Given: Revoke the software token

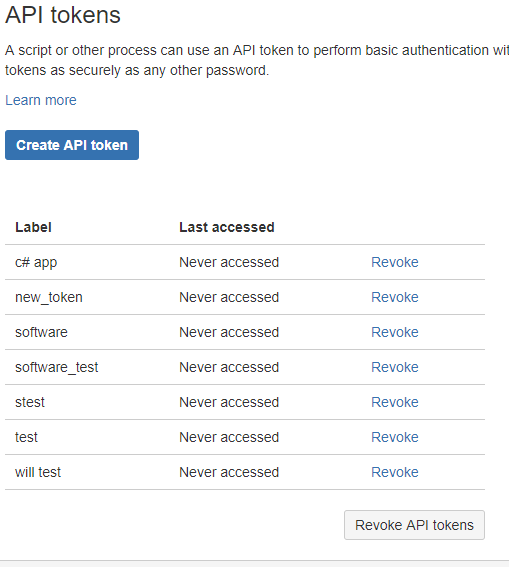Looking at the screenshot, I should click(395, 332).
